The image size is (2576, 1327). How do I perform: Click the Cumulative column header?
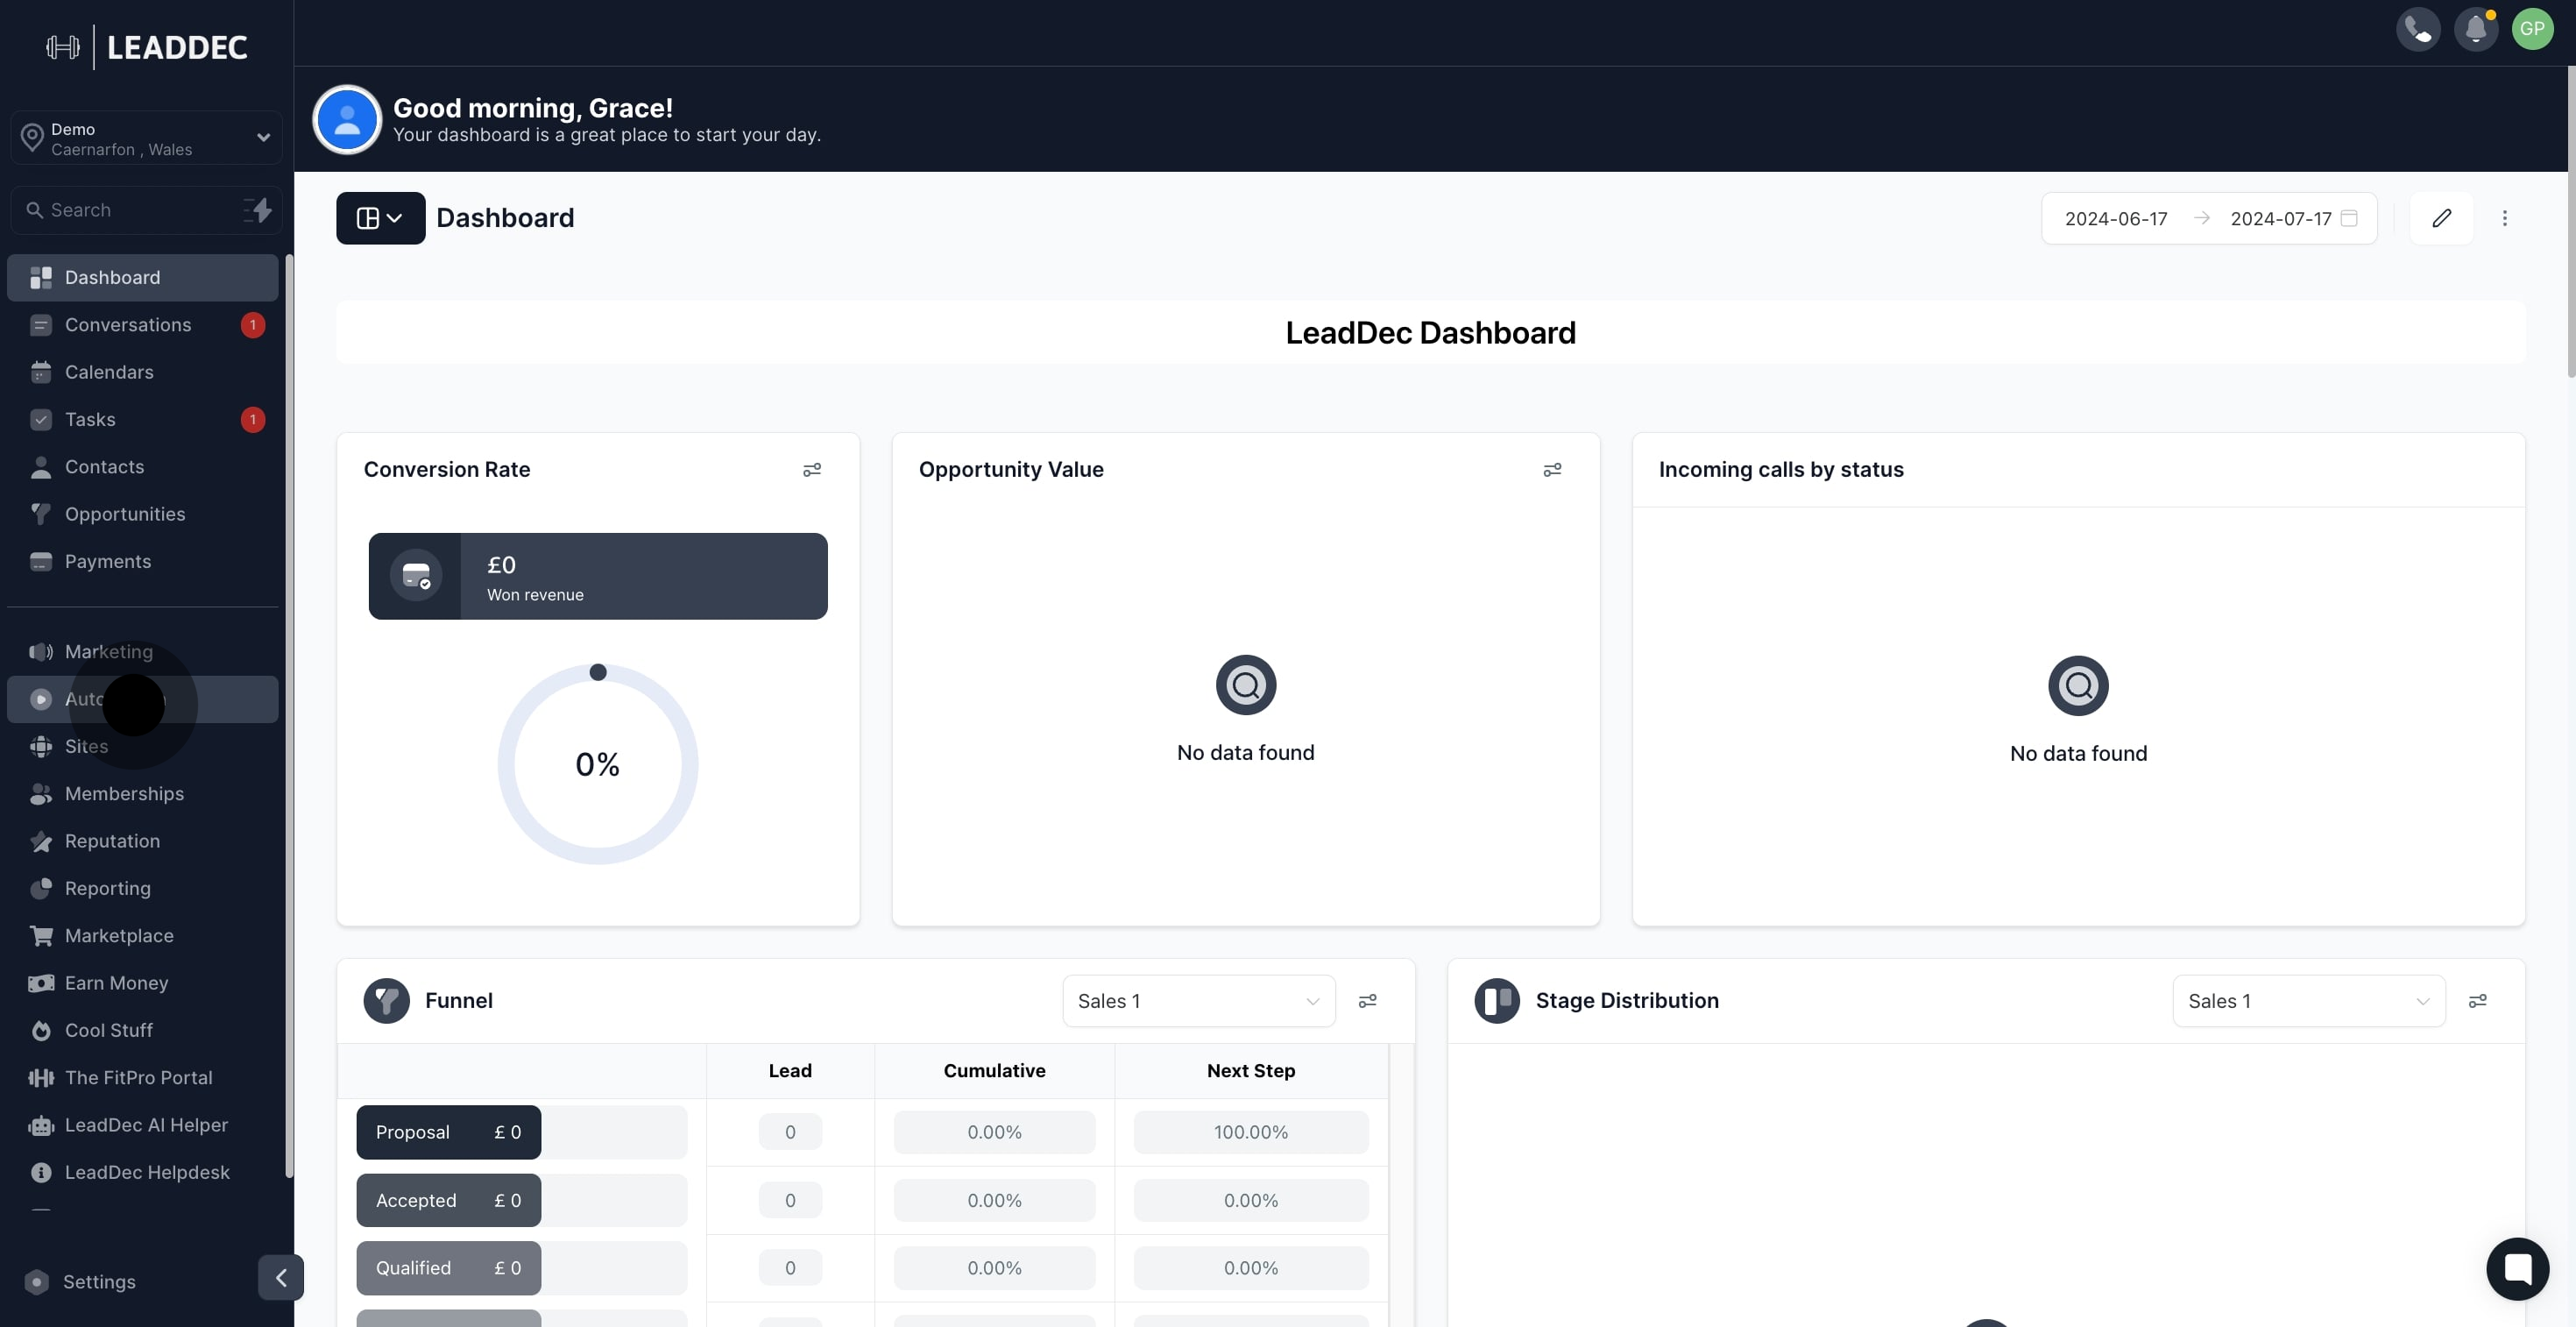pos(994,1071)
